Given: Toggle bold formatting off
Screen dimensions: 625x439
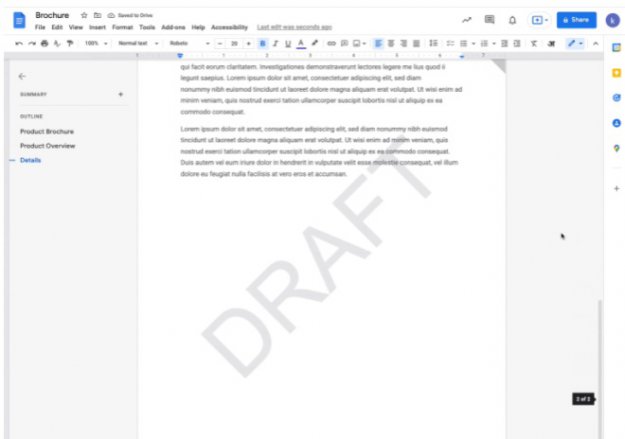Looking at the screenshot, I should coord(262,43).
